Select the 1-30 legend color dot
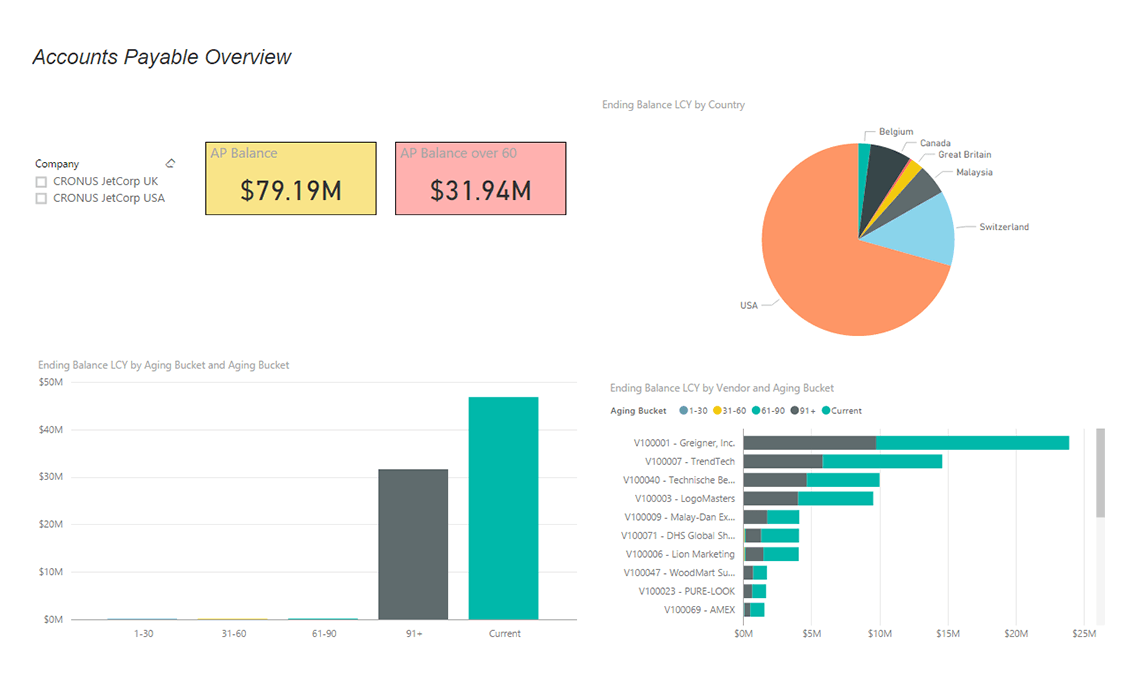 coord(683,411)
